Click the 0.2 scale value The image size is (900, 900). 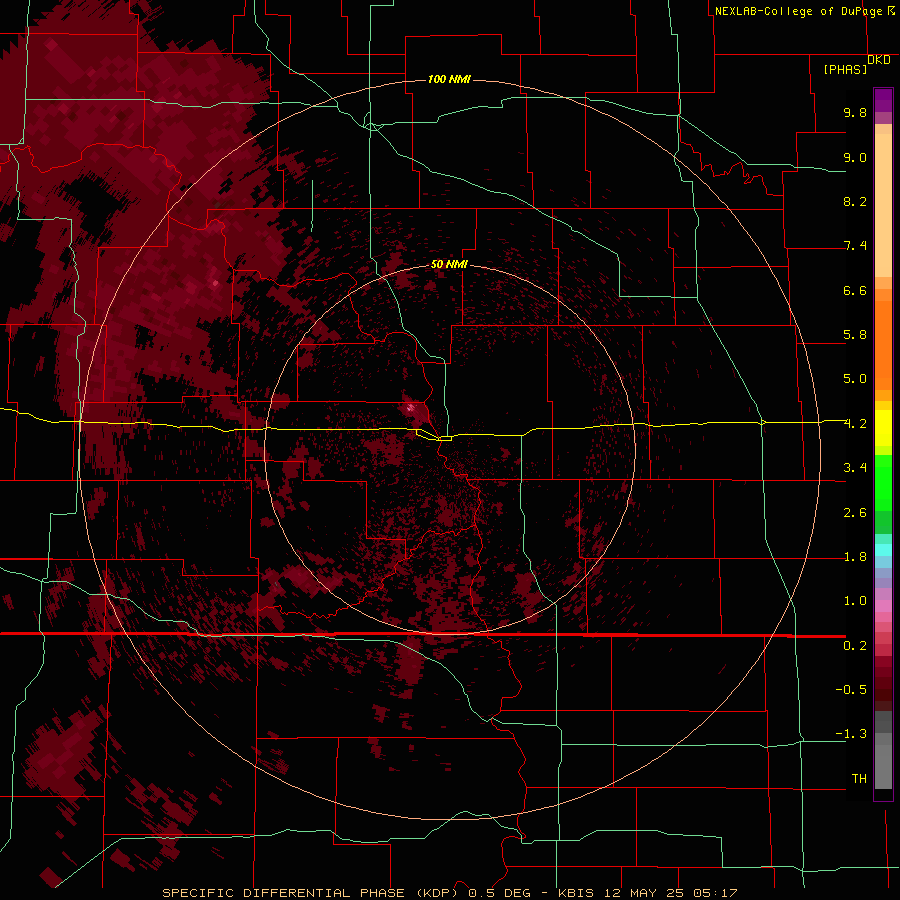tap(855, 646)
